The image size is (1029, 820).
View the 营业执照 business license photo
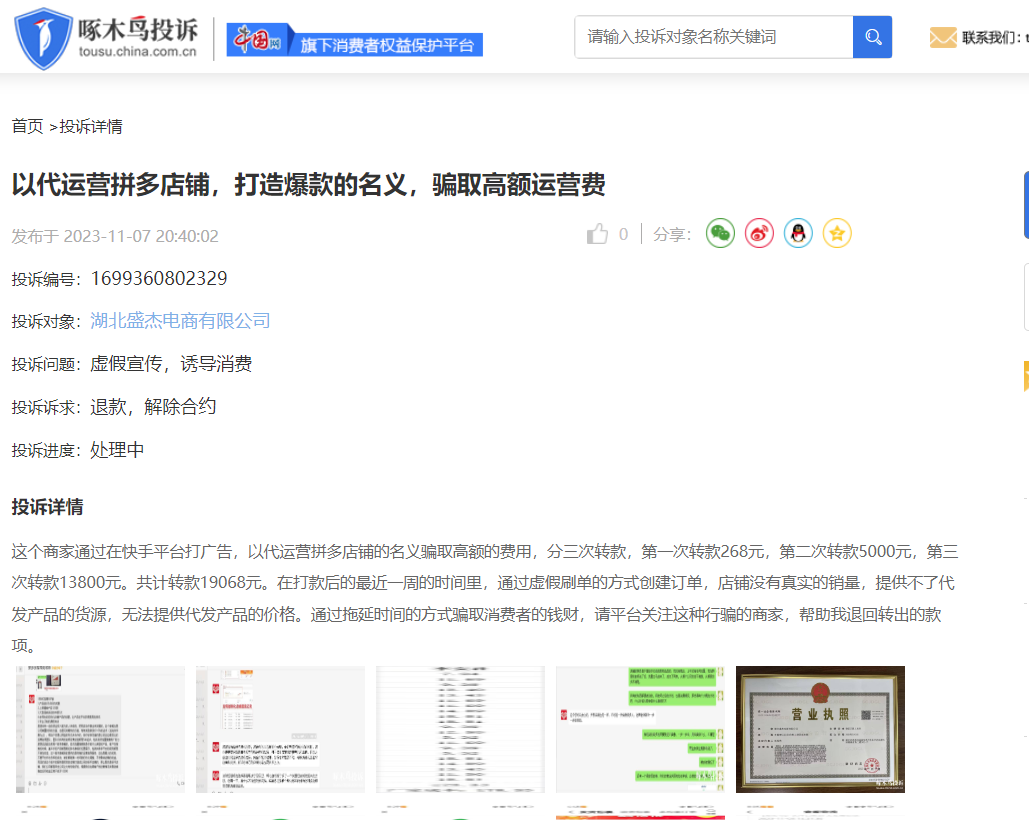click(820, 729)
